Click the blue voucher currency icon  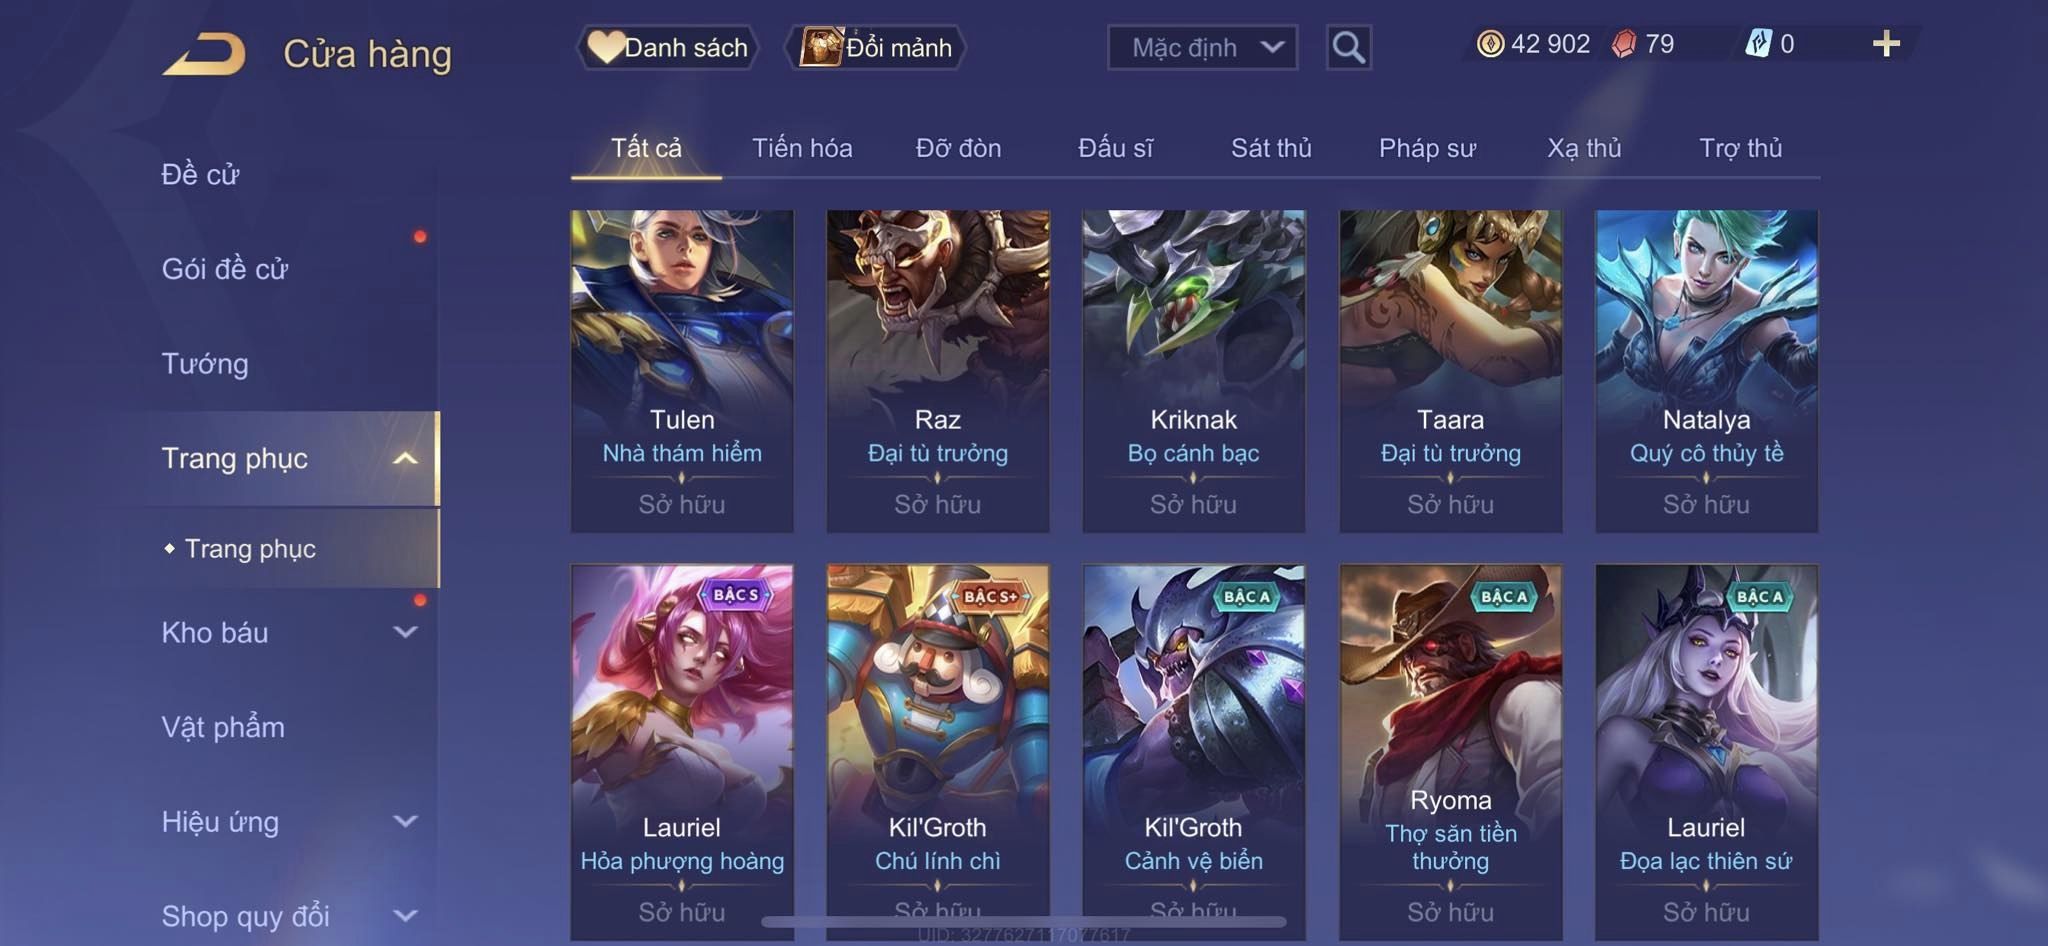point(1758,44)
